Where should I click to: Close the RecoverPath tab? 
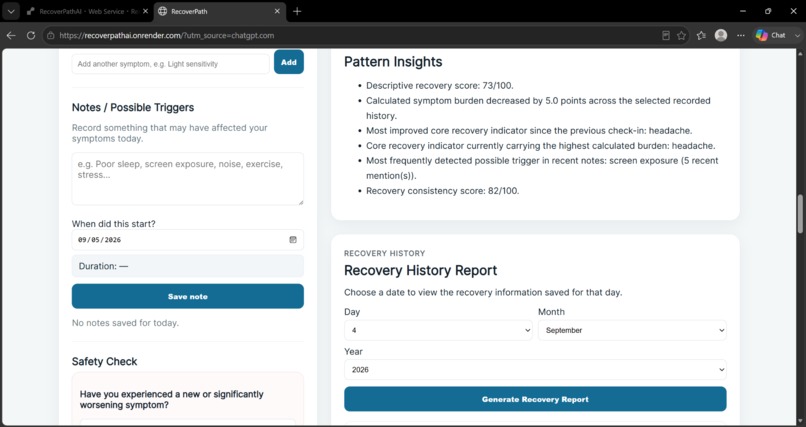click(x=278, y=11)
